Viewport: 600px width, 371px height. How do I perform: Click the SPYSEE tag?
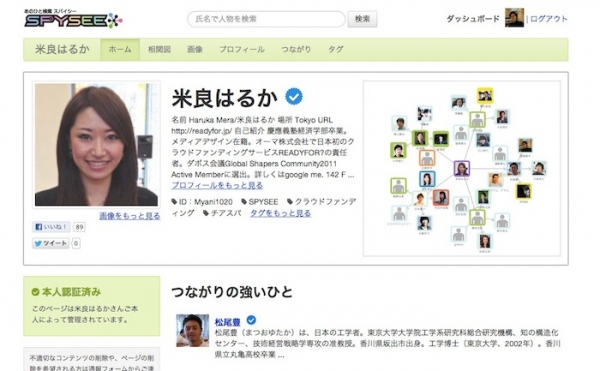[x=260, y=202]
